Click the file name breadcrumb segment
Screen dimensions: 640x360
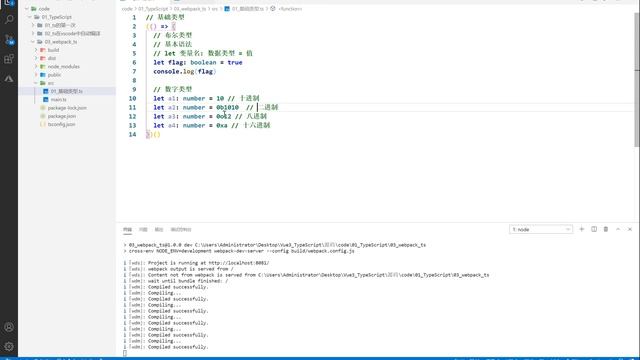pyautogui.click(x=248, y=9)
